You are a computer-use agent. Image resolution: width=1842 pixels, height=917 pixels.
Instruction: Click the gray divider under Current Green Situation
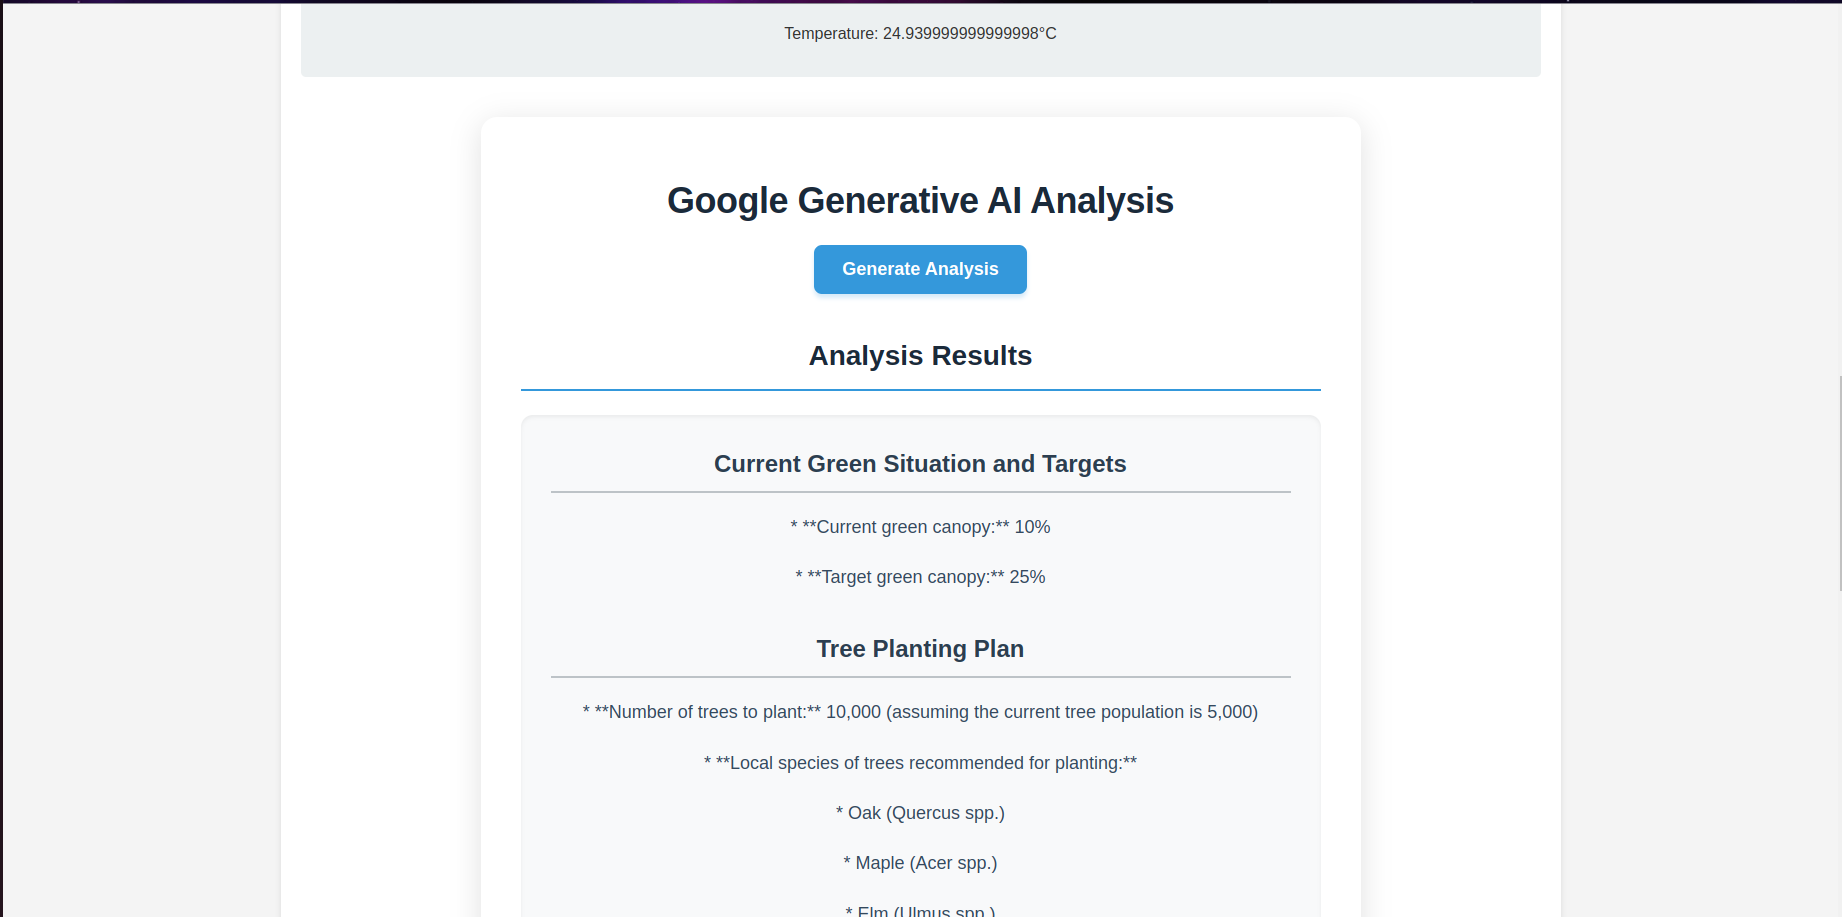(920, 492)
